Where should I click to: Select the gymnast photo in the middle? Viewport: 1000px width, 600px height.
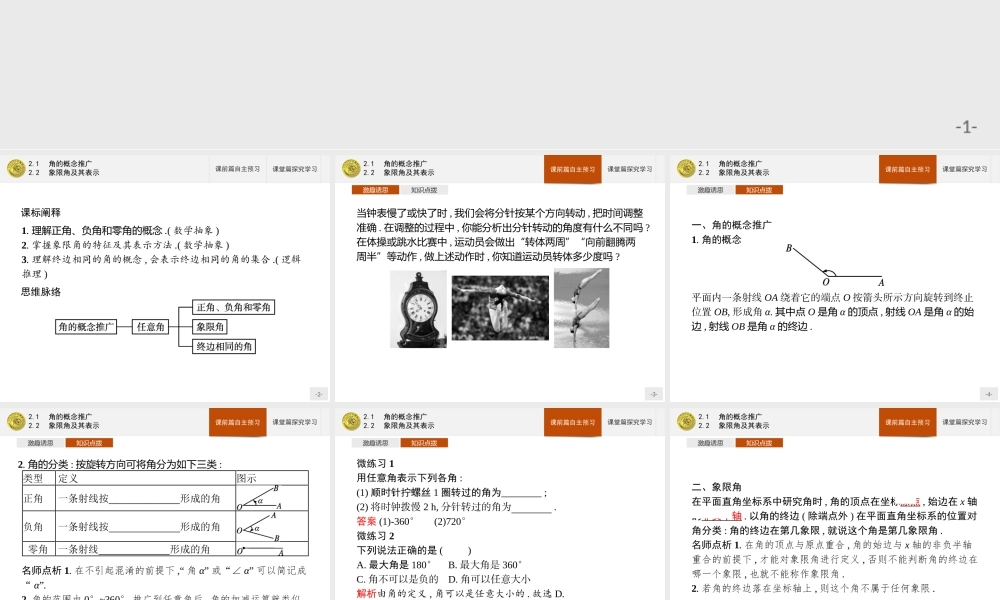(x=500, y=308)
